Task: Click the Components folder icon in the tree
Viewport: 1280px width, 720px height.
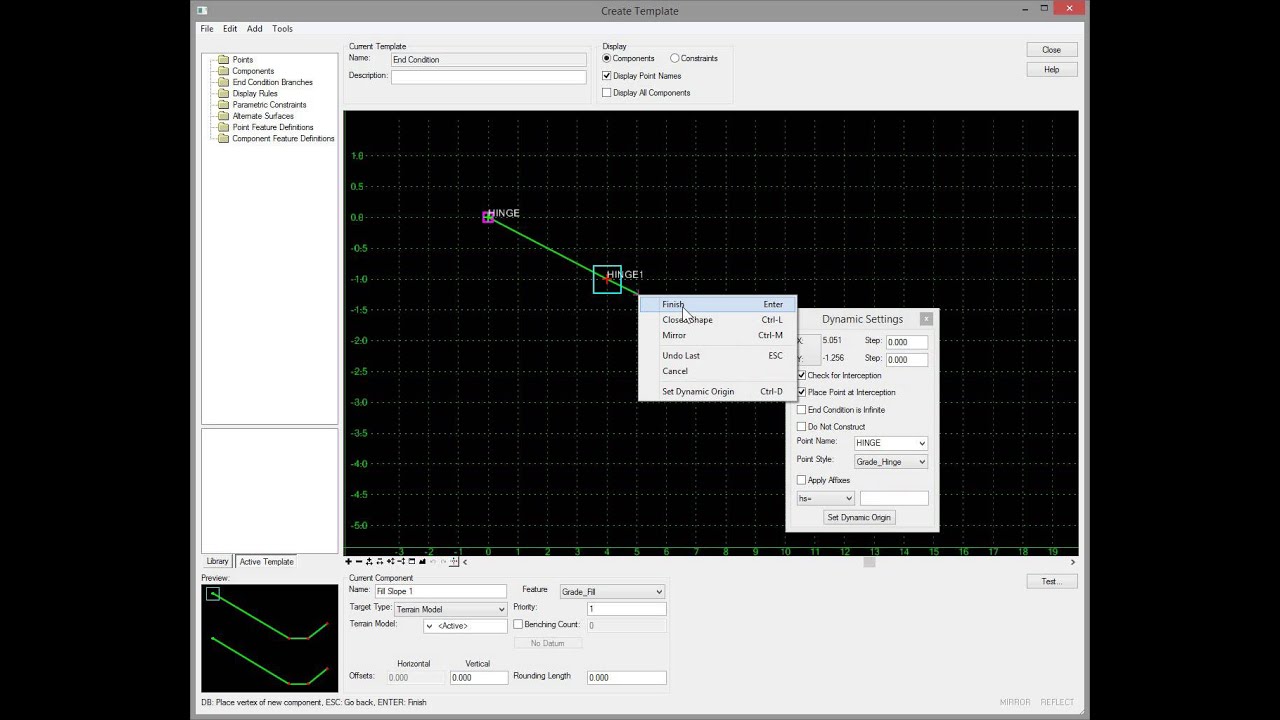Action: [224, 71]
